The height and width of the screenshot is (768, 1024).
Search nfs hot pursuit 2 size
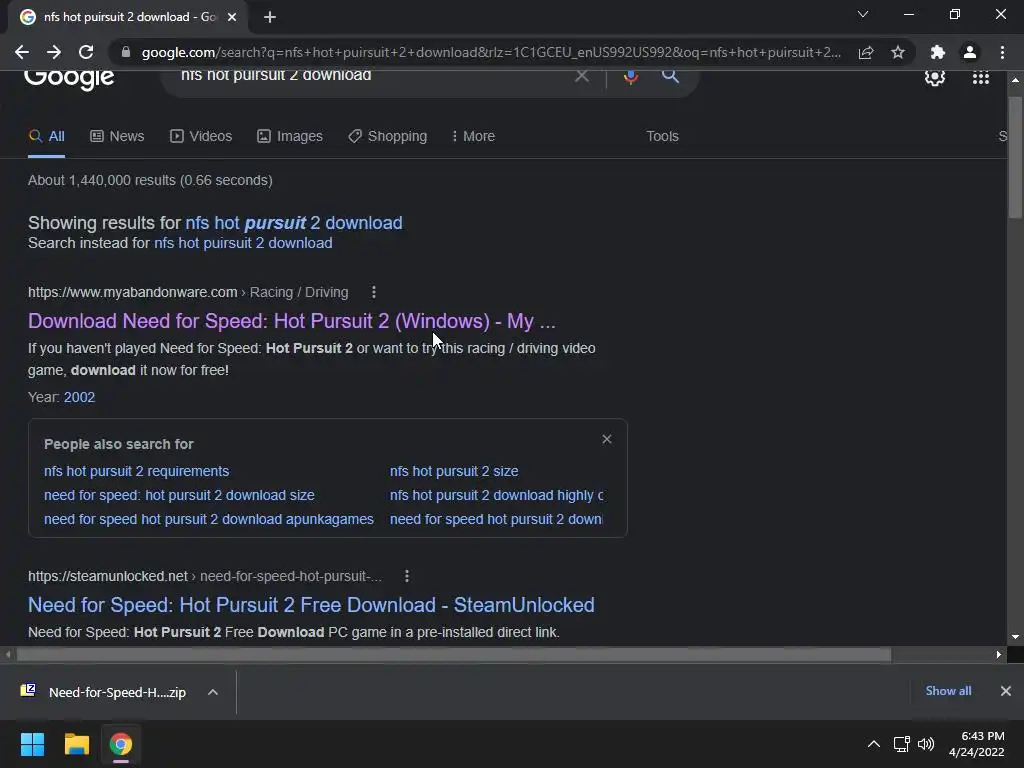click(x=454, y=471)
